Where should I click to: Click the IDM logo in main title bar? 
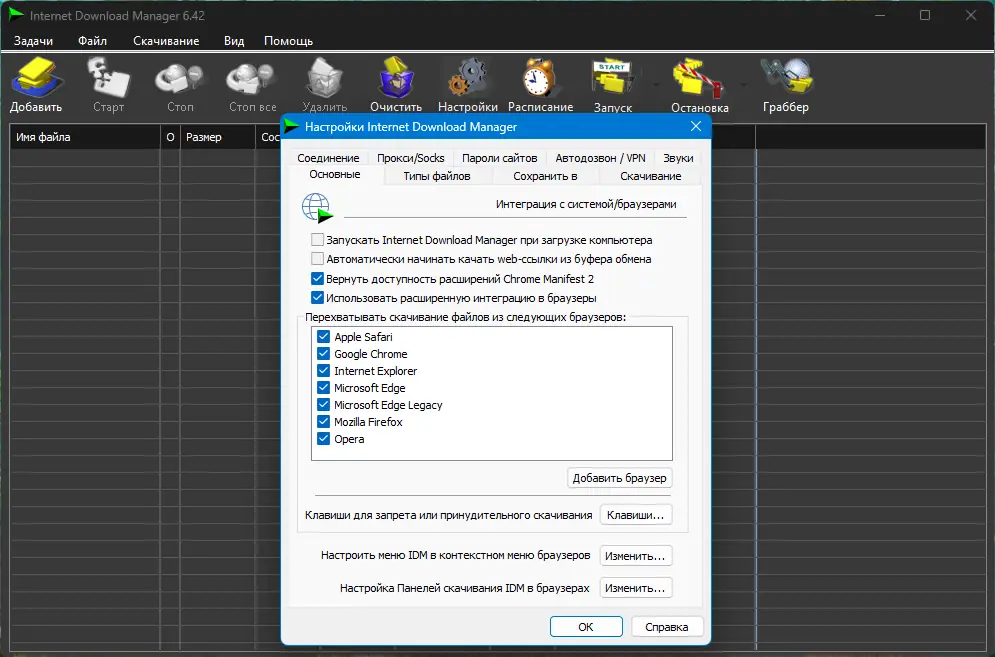[16, 15]
